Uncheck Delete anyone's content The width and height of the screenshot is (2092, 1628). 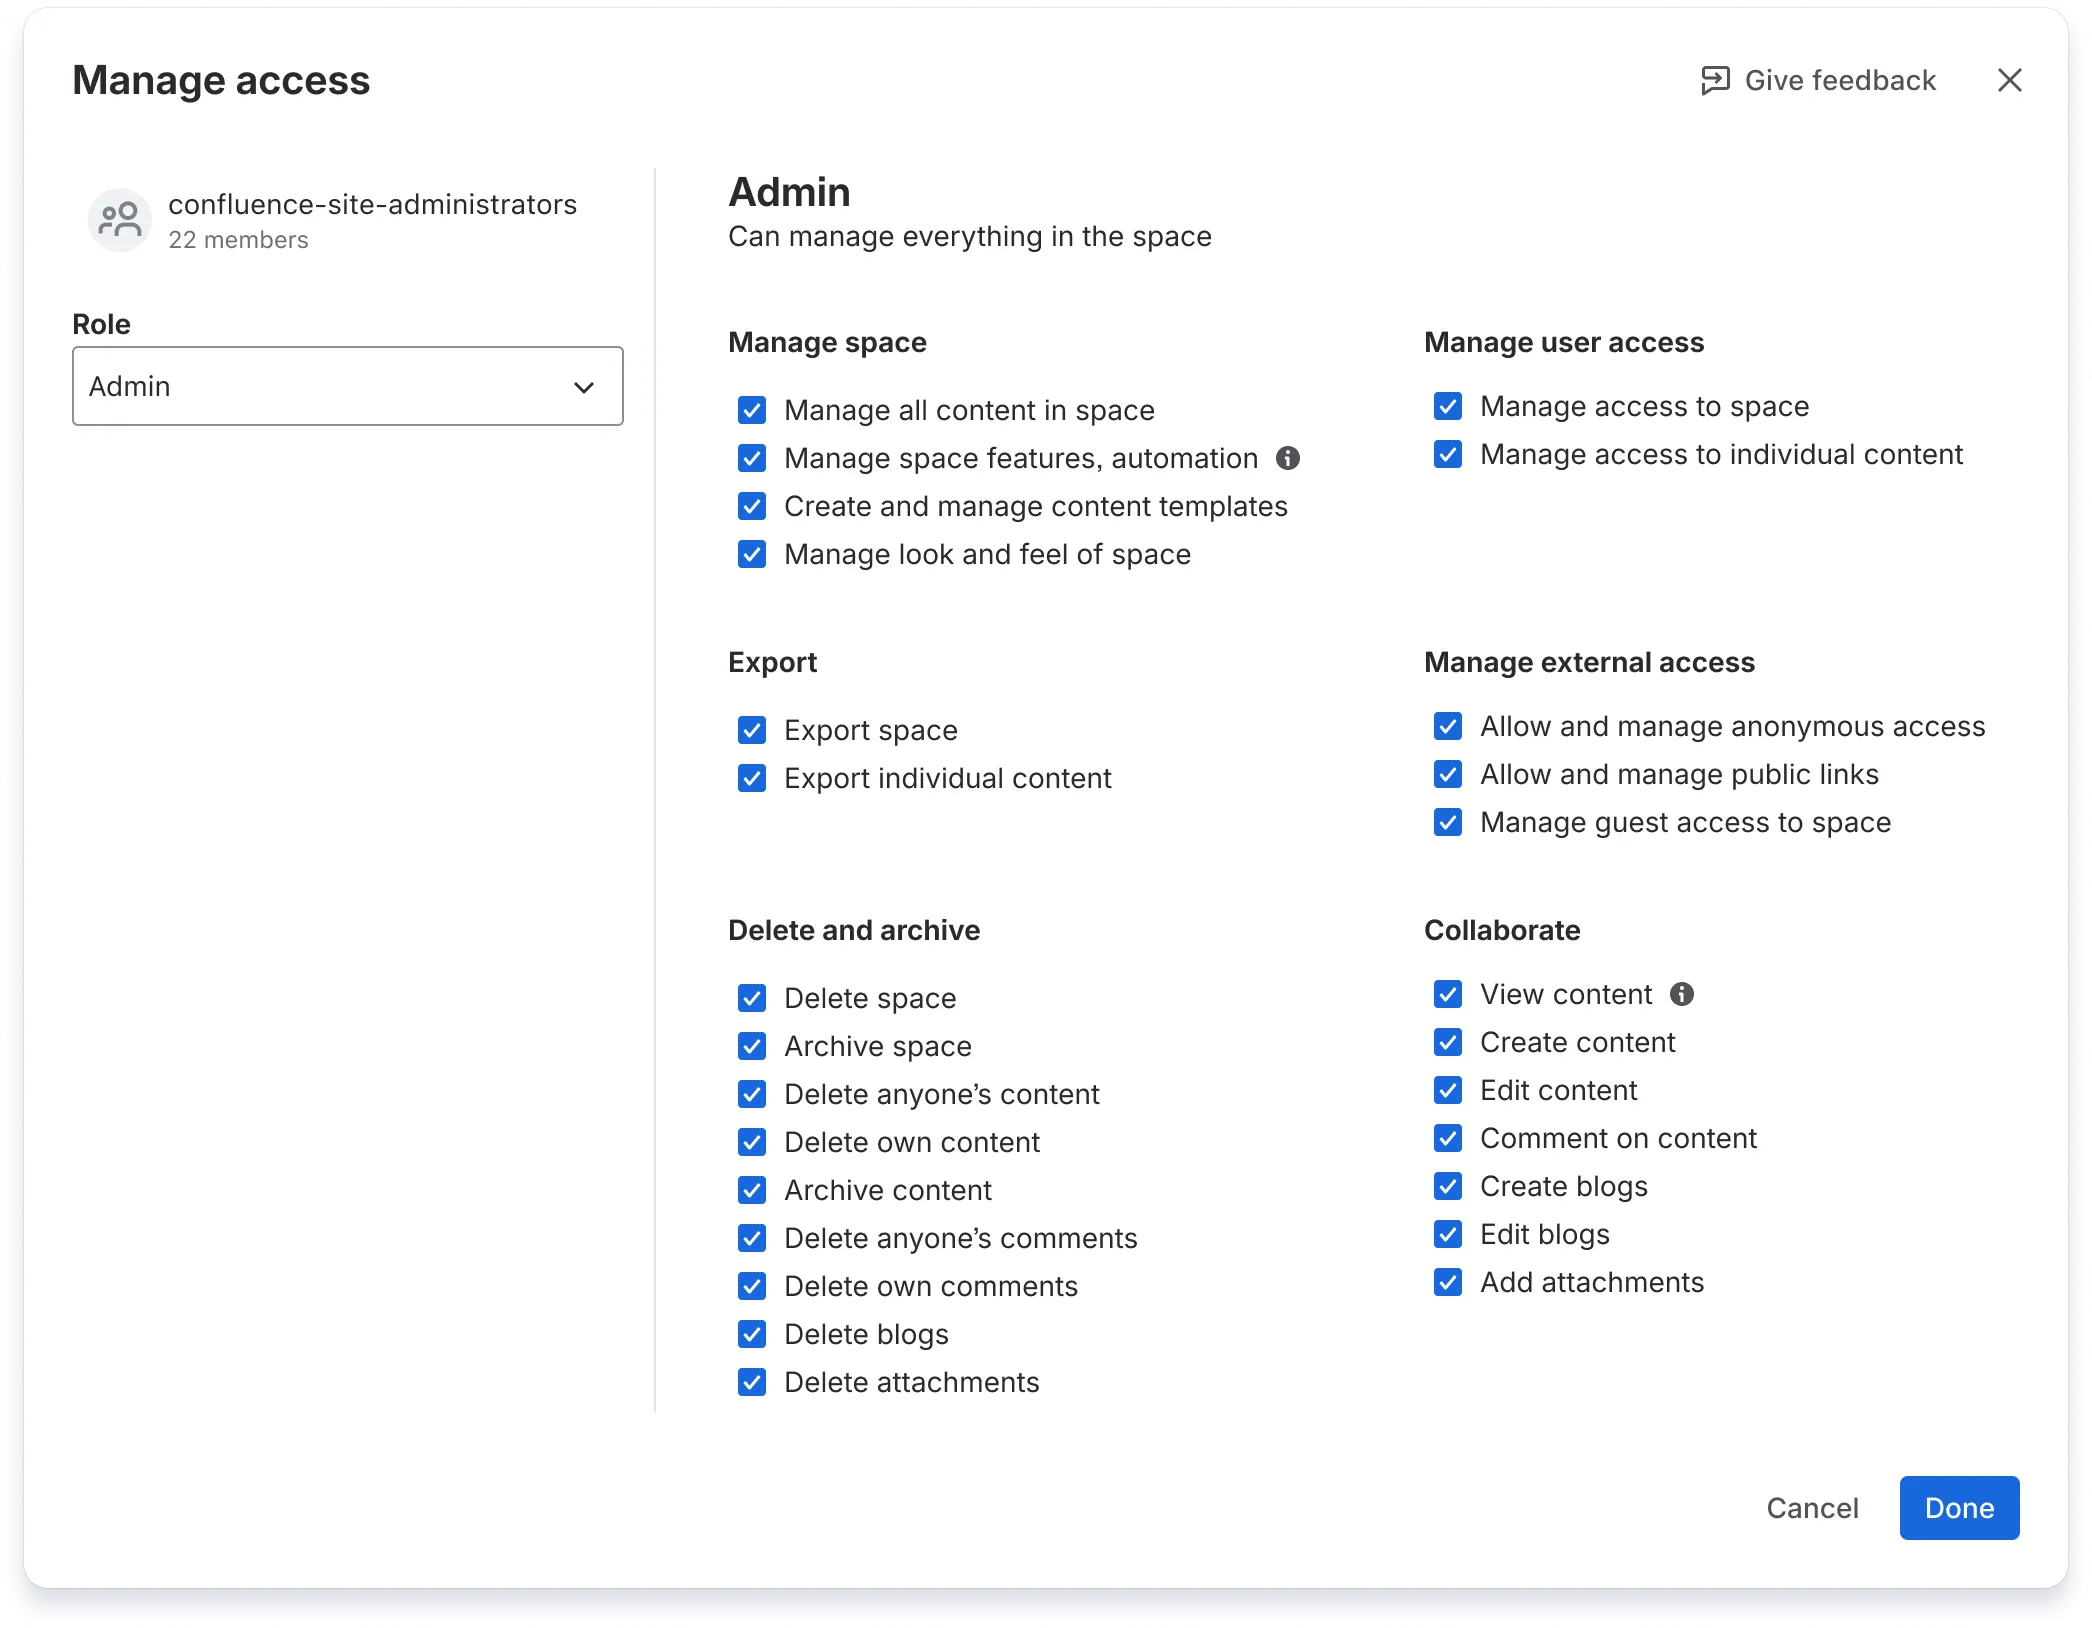tap(752, 1094)
